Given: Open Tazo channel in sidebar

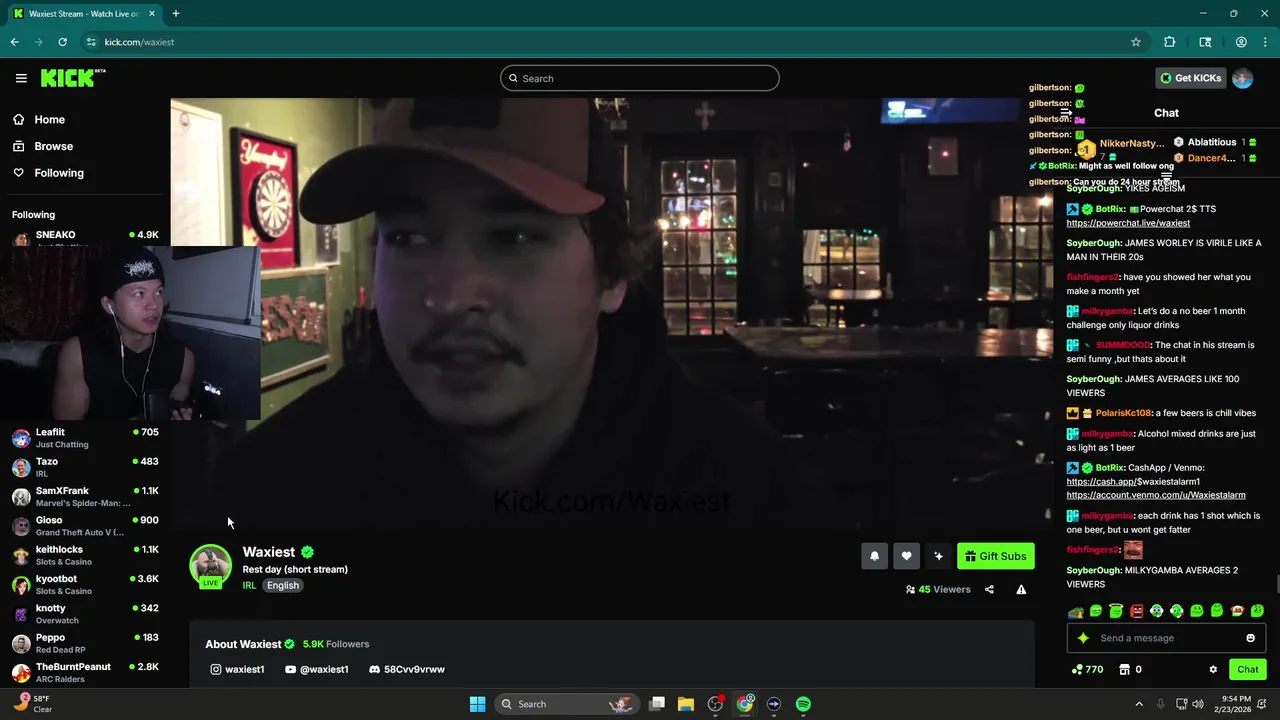Looking at the screenshot, I should [x=85, y=467].
